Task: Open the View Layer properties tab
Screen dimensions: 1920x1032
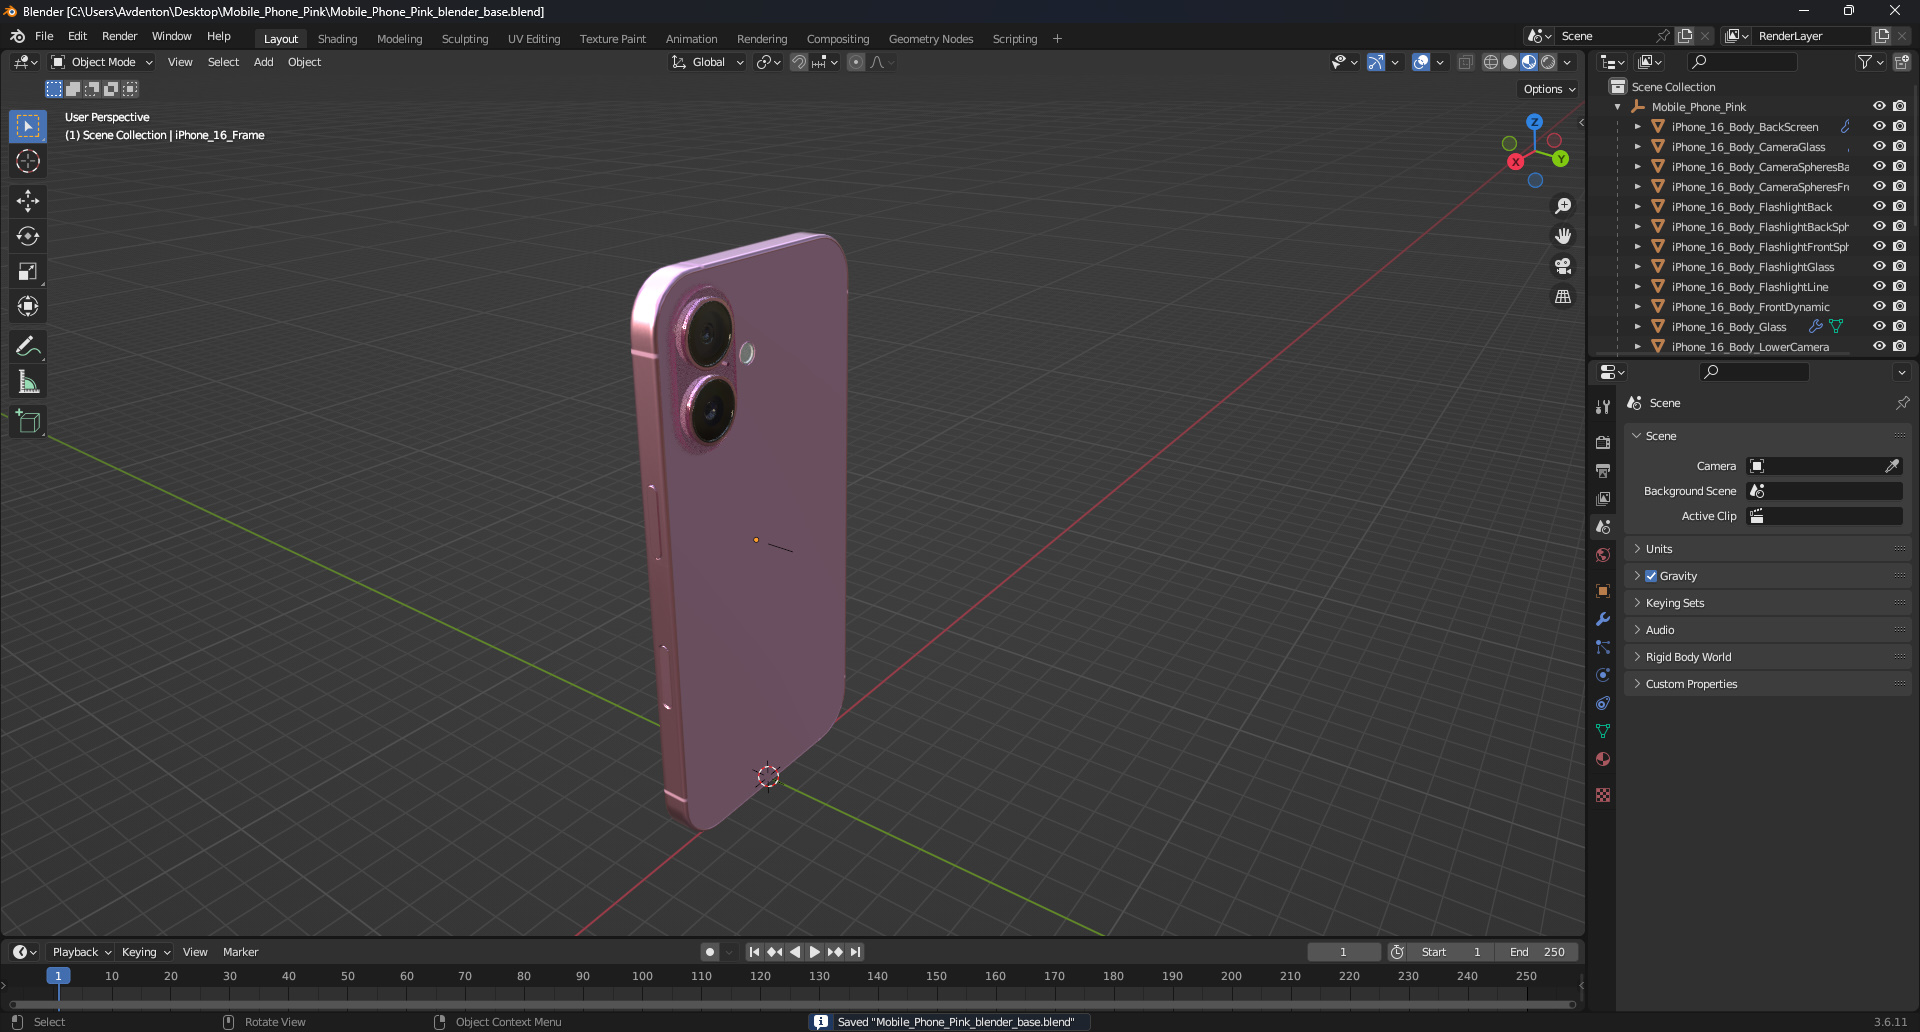Action: point(1603,498)
